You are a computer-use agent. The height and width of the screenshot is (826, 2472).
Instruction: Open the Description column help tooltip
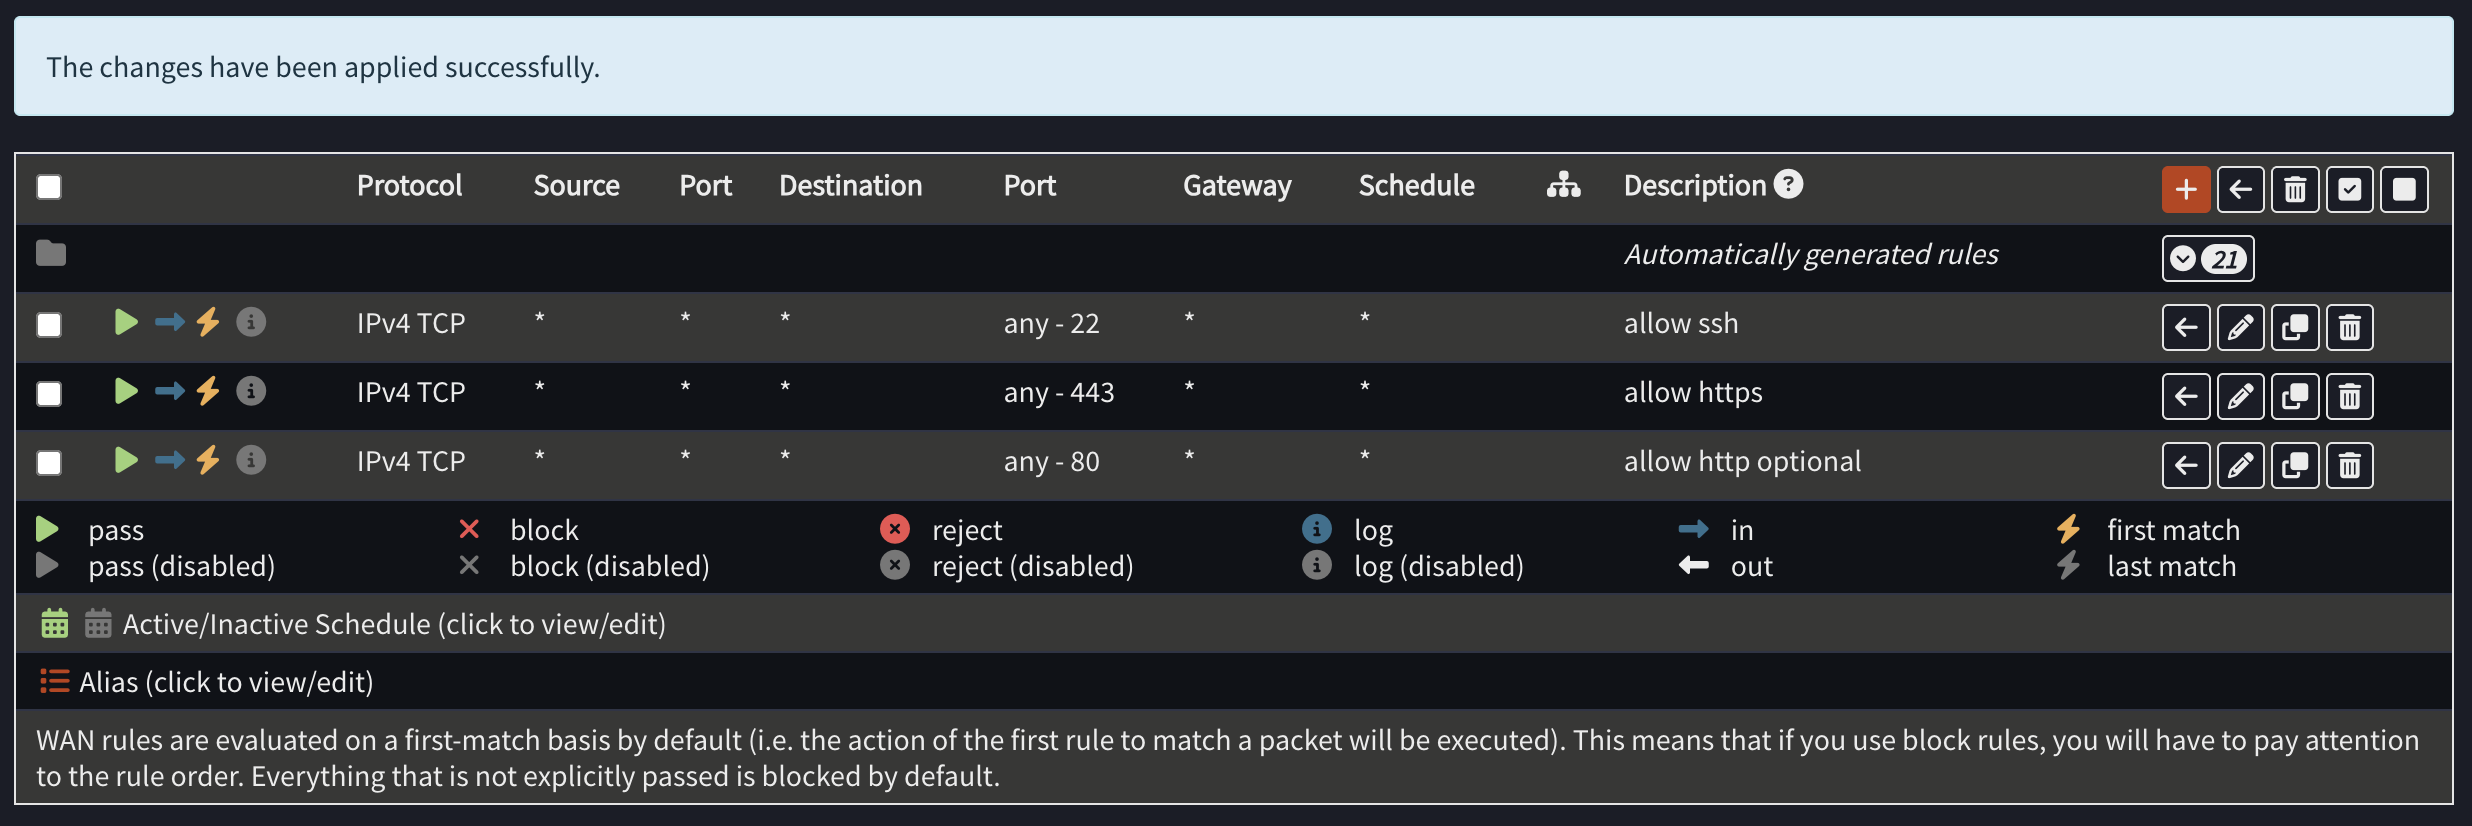click(x=1789, y=183)
